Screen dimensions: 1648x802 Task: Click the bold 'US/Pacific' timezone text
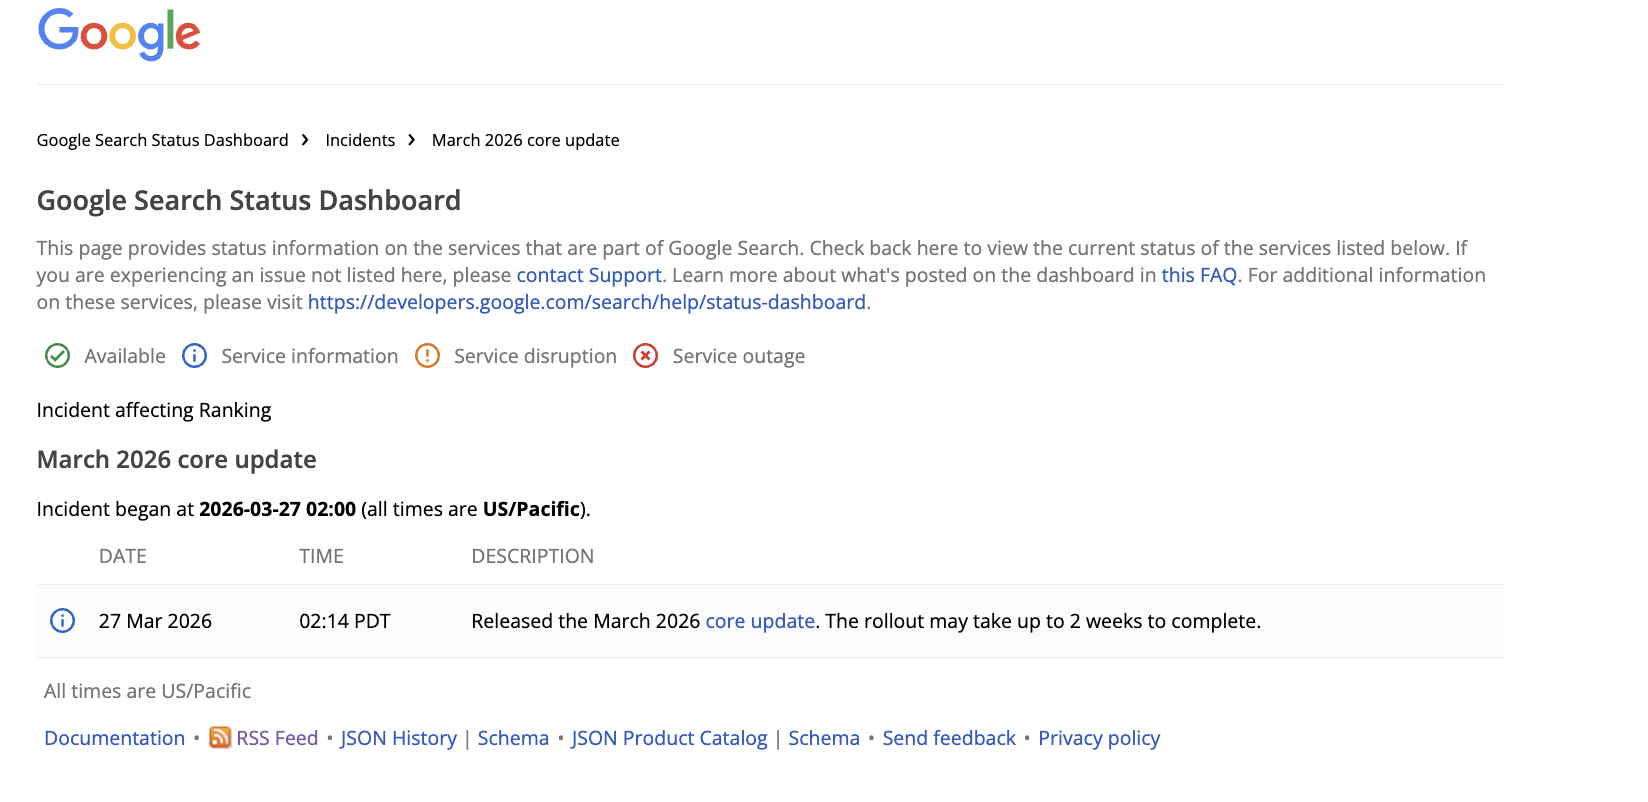coord(532,509)
